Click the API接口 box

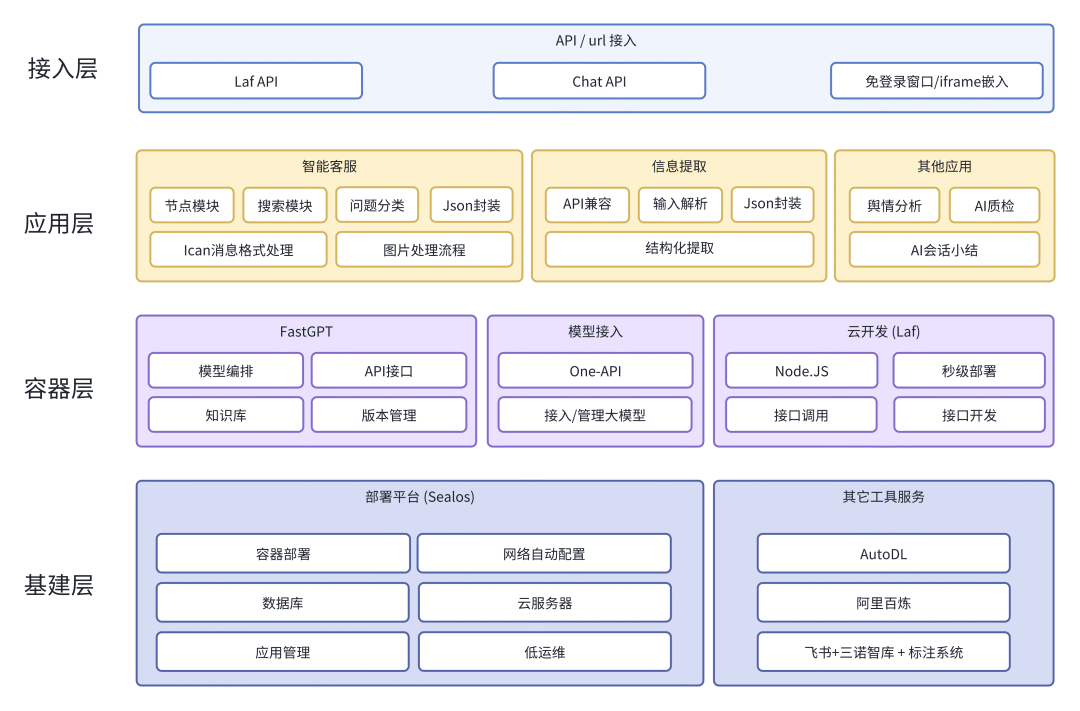[389, 371]
